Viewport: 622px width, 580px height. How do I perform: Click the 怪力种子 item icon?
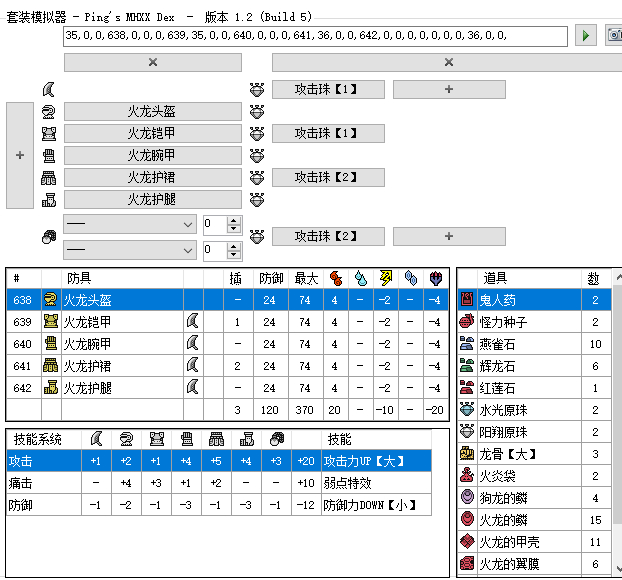click(467, 321)
